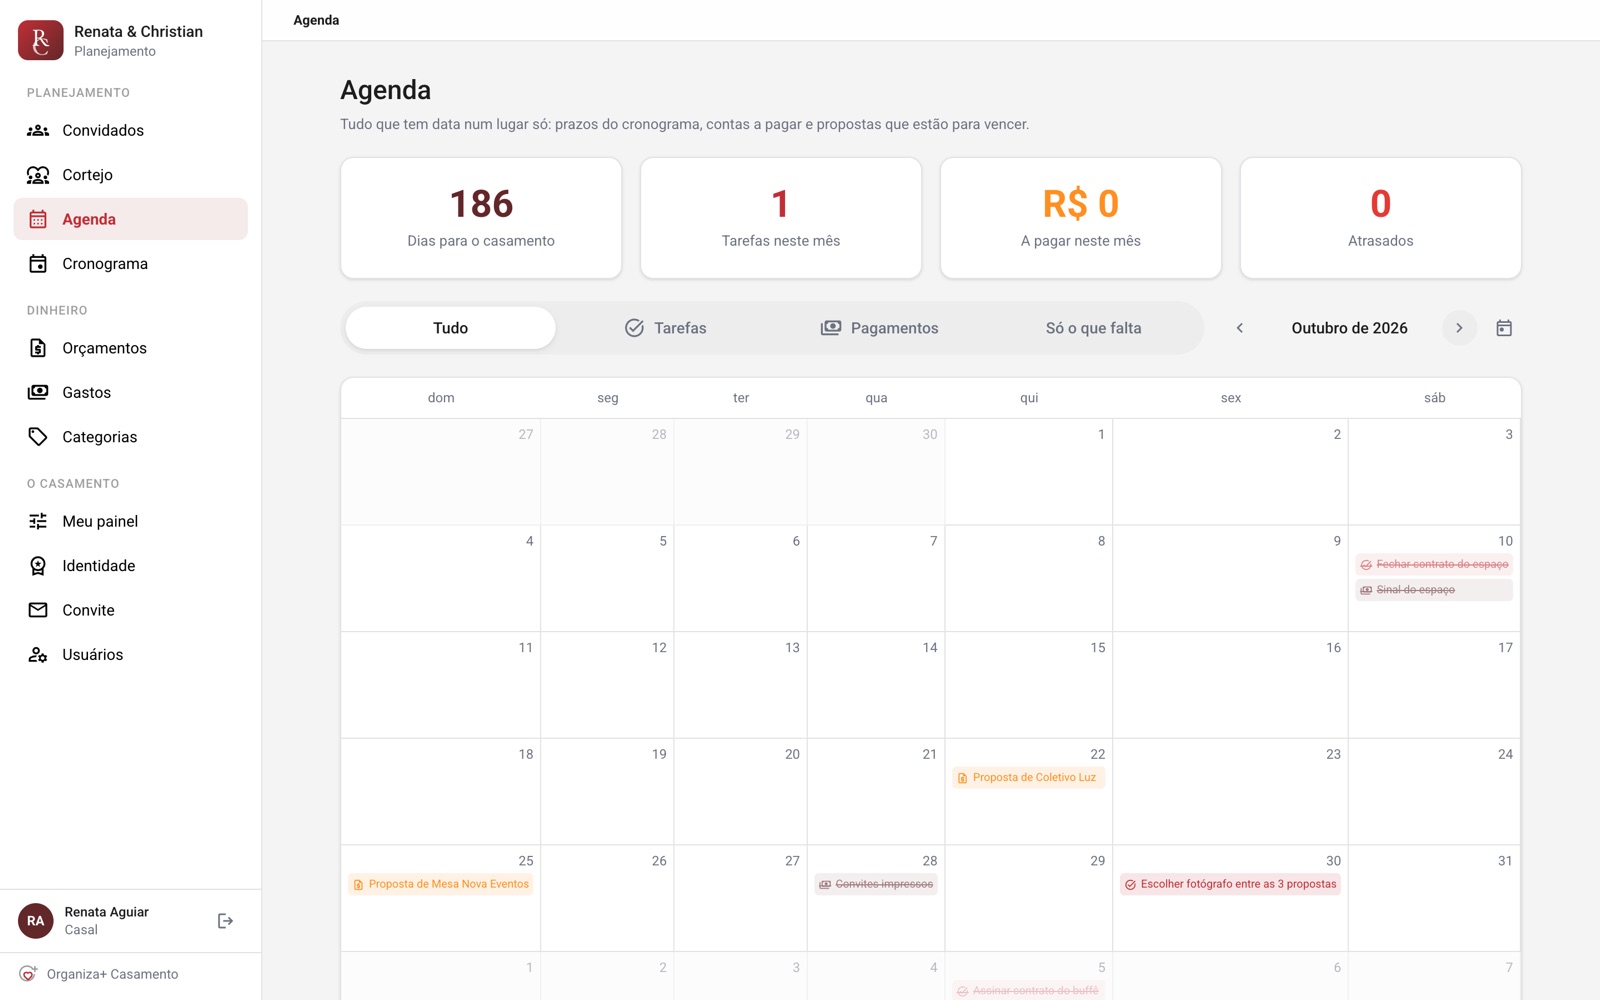Click the Convite envelope icon
Viewport: 1600px width, 1000px height.
click(38, 610)
